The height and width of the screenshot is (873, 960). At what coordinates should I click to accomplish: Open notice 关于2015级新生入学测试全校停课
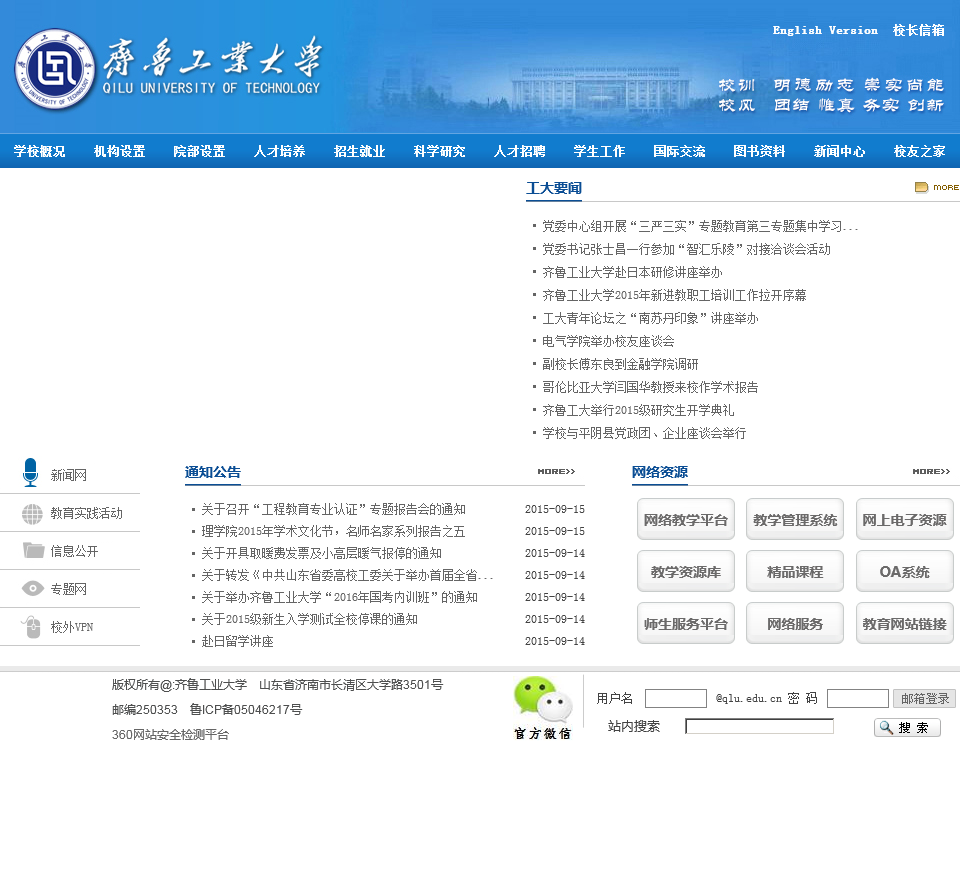tap(309, 620)
